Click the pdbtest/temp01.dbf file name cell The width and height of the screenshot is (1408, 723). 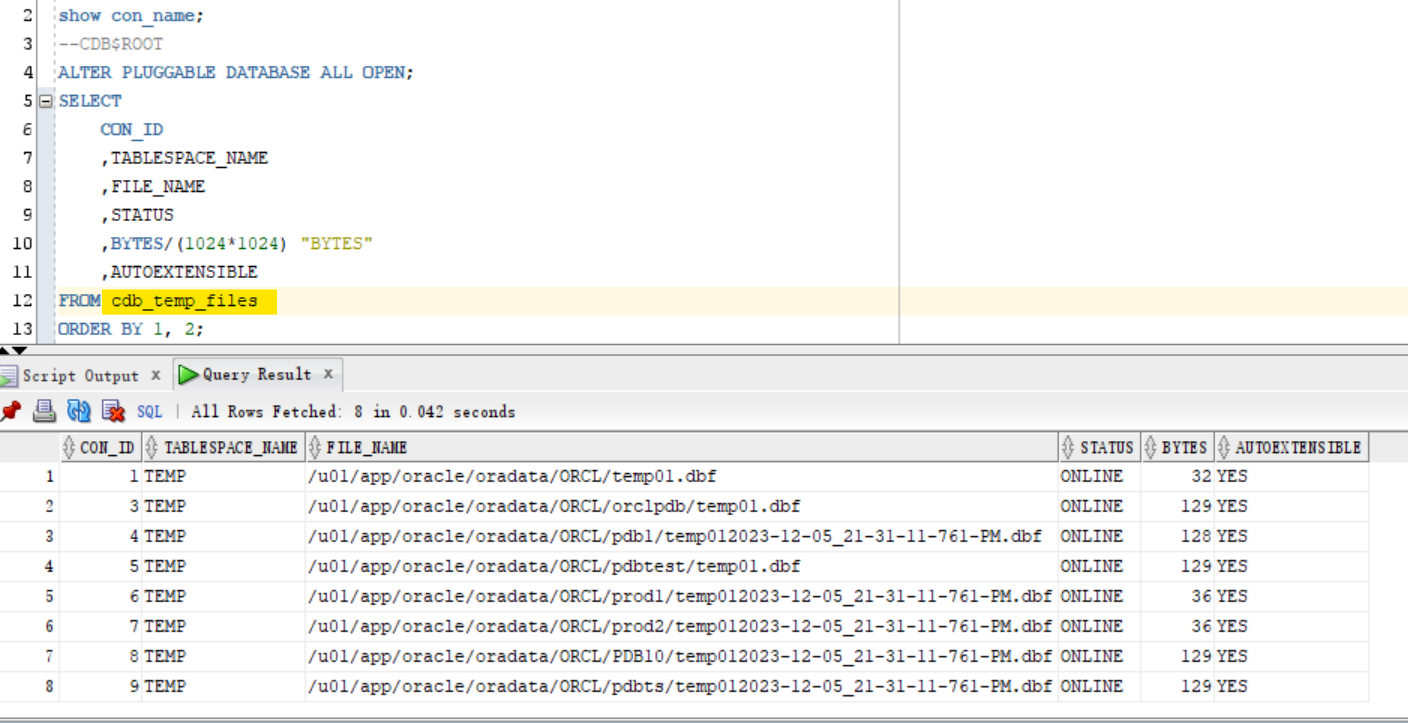coord(681,566)
